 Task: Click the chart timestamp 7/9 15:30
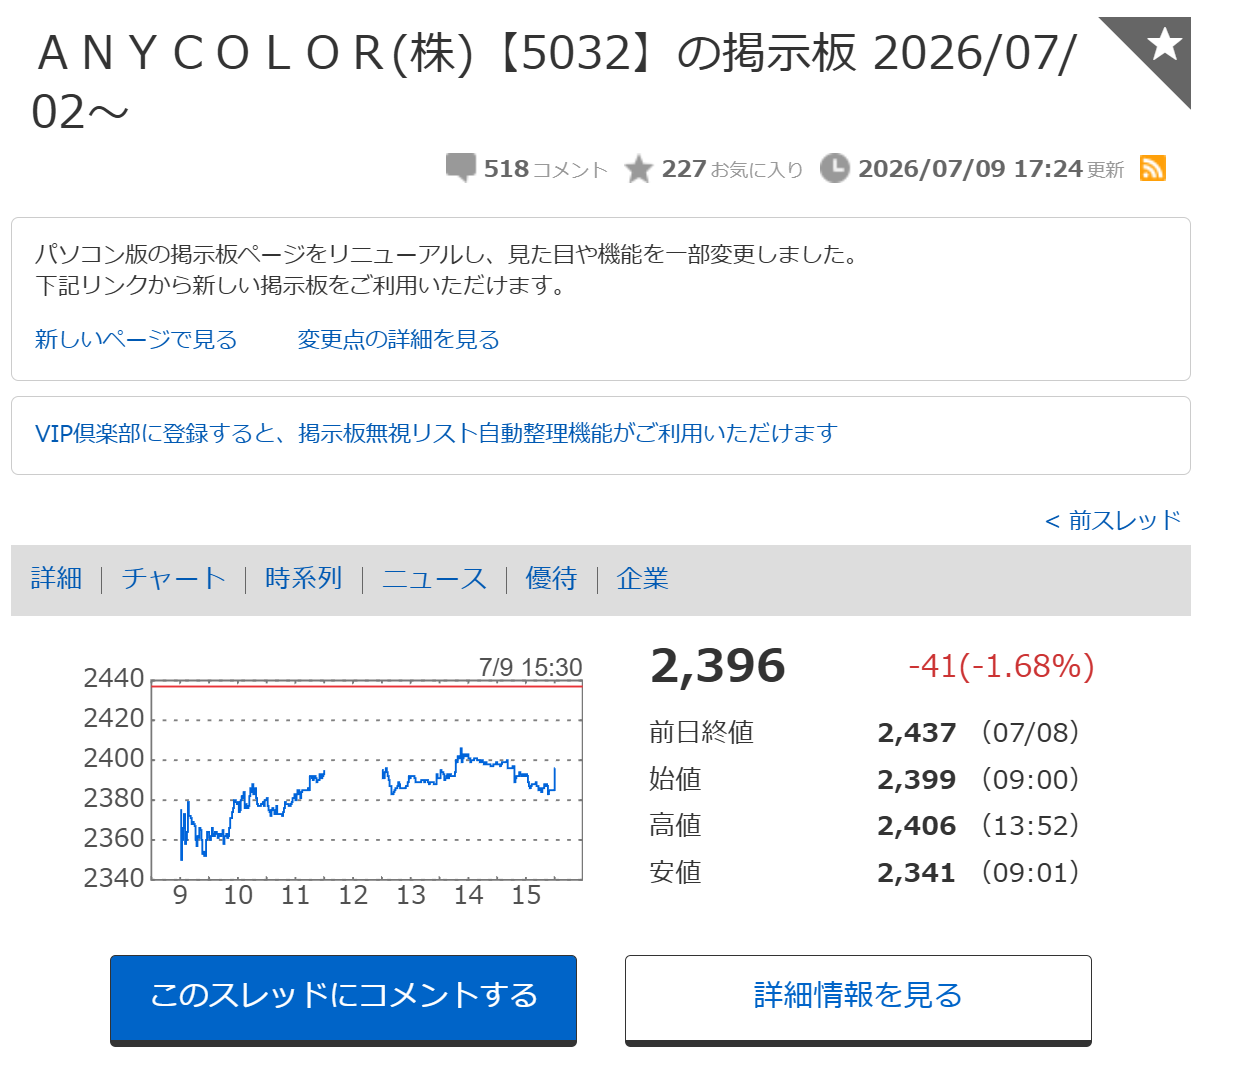pyautogui.click(x=530, y=667)
